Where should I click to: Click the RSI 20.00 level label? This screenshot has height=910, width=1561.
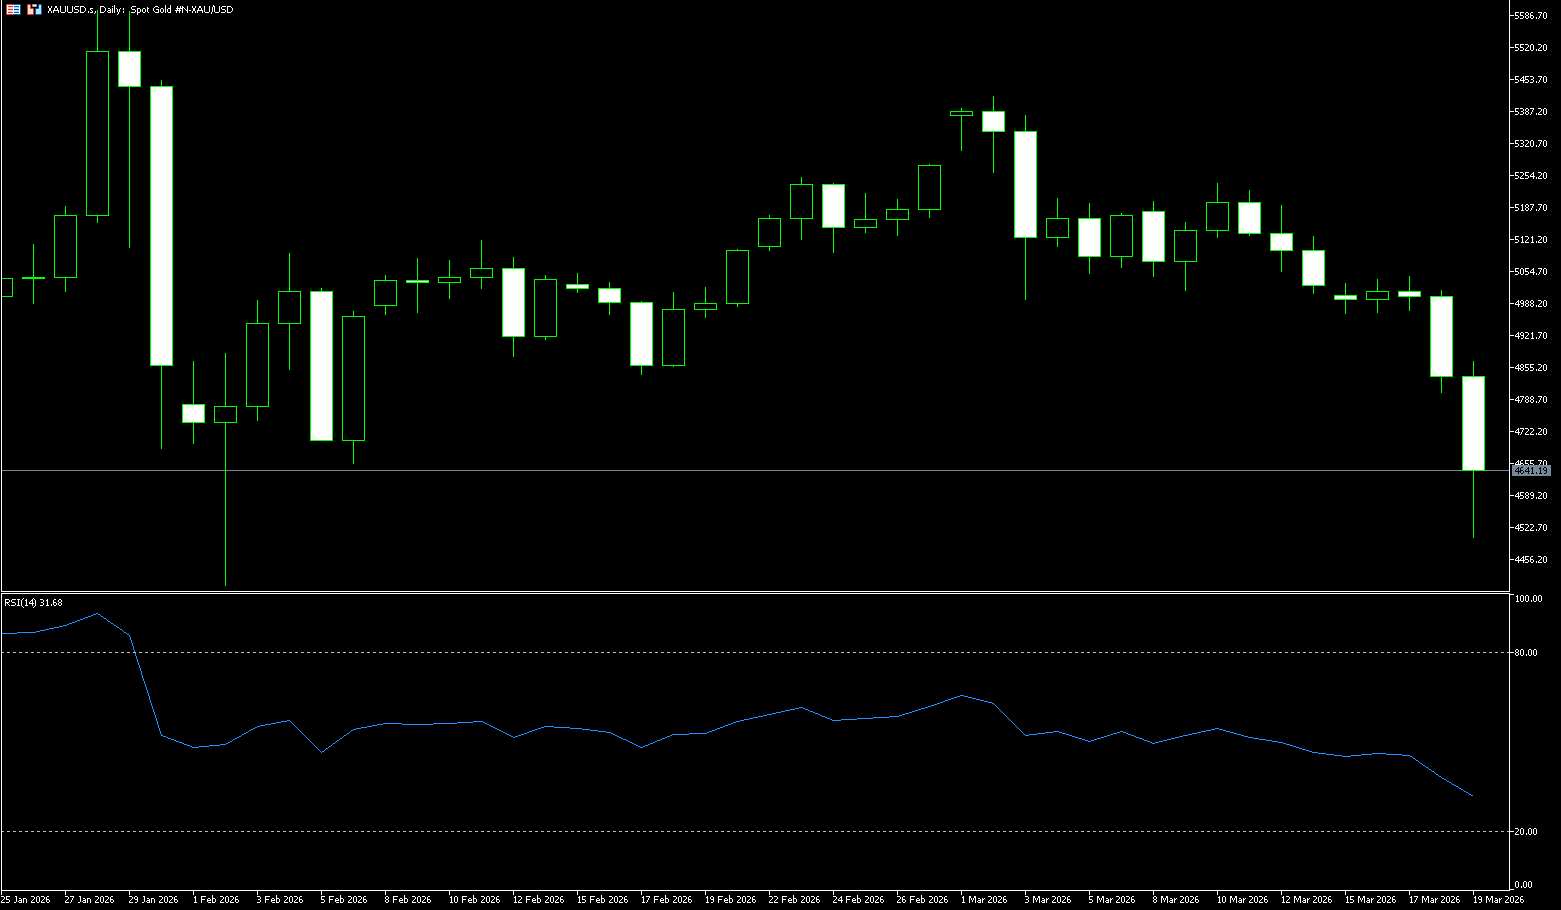coord(1526,832)
